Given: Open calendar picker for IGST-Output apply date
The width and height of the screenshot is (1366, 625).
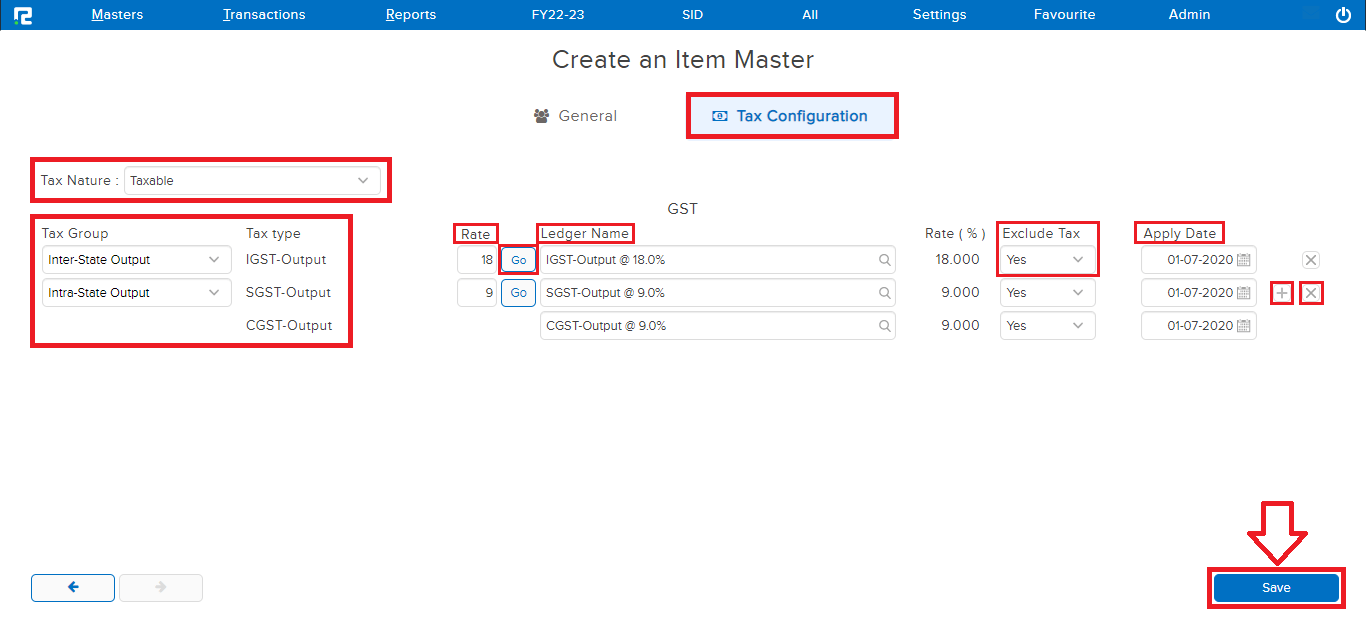Looking at the screenshot, I should point(1243,260).
